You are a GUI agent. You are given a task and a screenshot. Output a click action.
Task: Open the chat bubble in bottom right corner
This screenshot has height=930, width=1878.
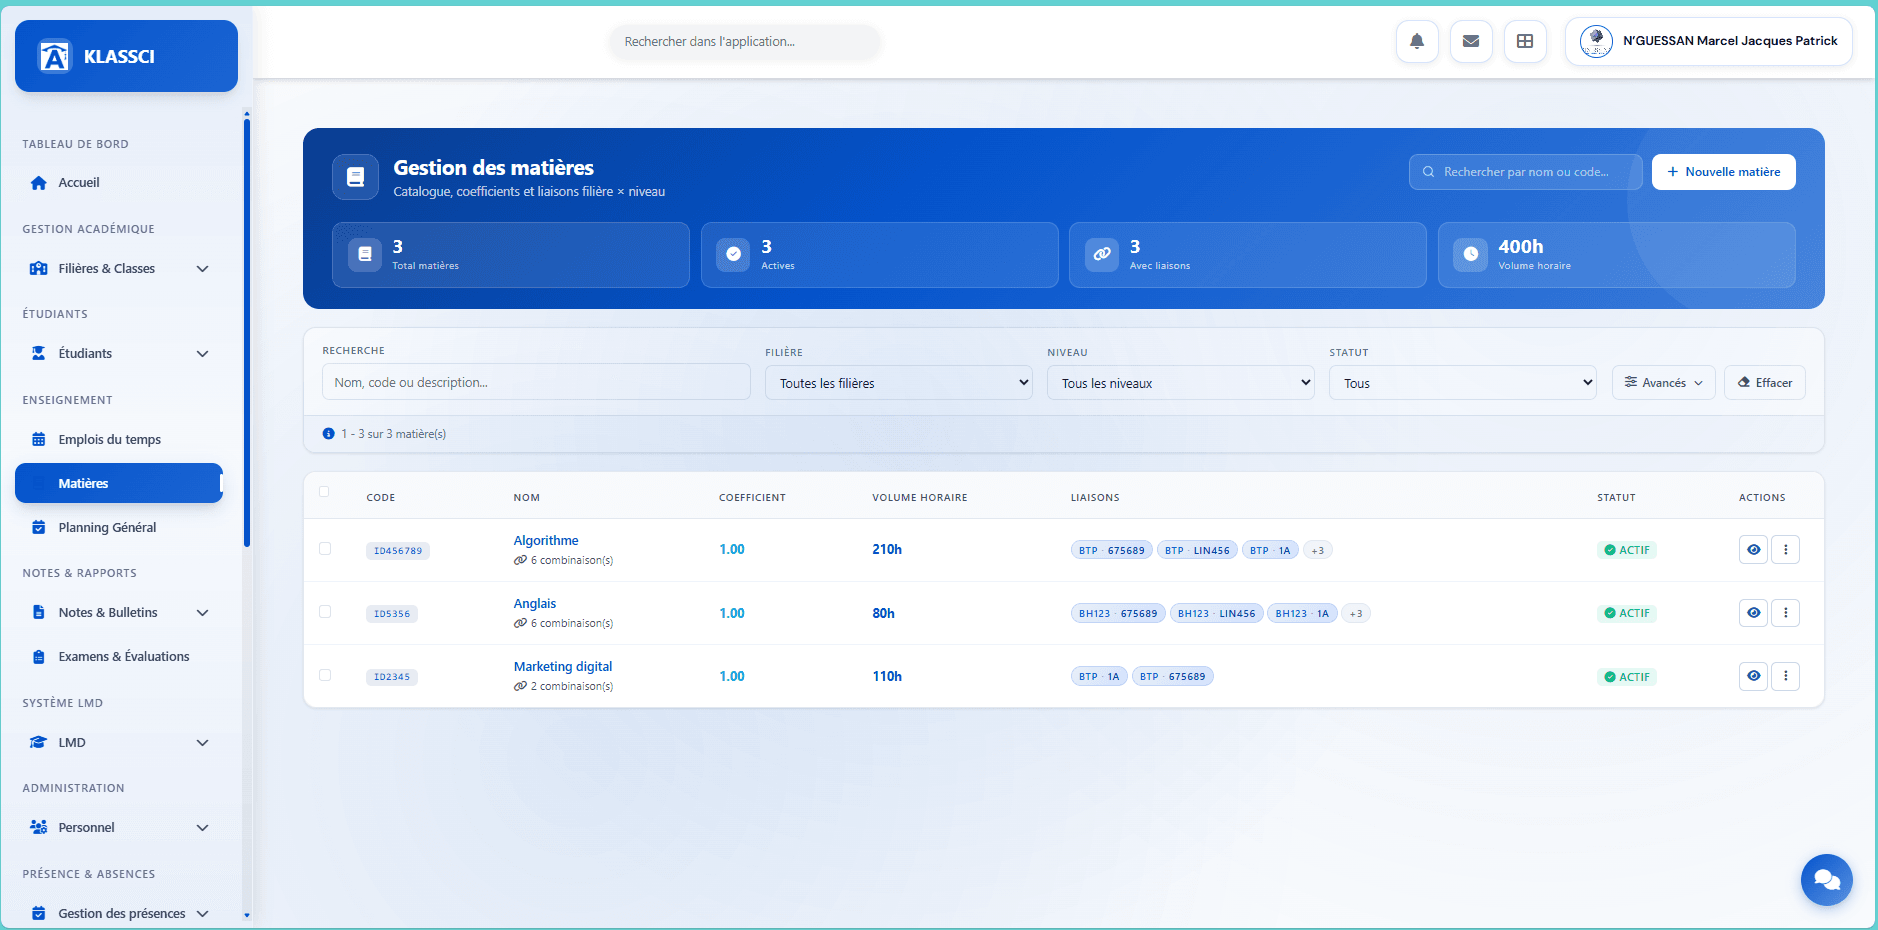click(x=1826, y=879)
